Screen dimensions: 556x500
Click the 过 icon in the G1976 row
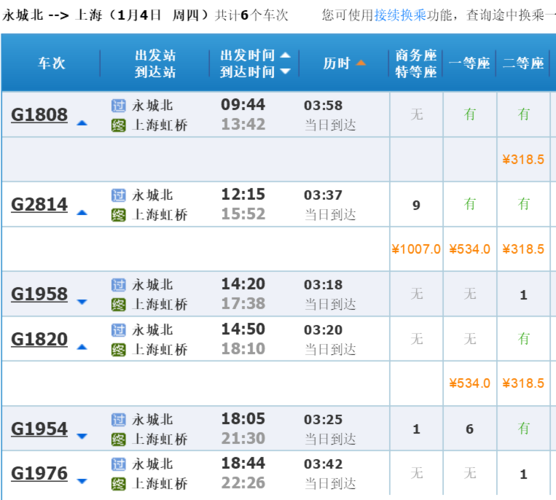[x=118, y=464]
